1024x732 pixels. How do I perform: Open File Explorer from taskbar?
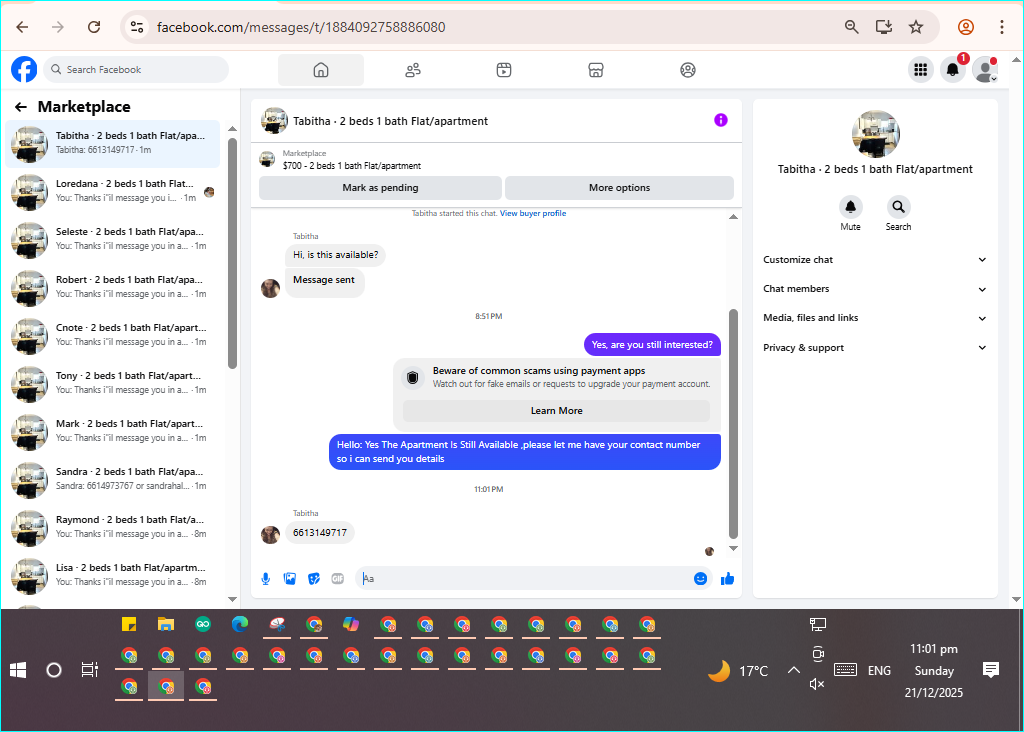[x=166, y=625]
